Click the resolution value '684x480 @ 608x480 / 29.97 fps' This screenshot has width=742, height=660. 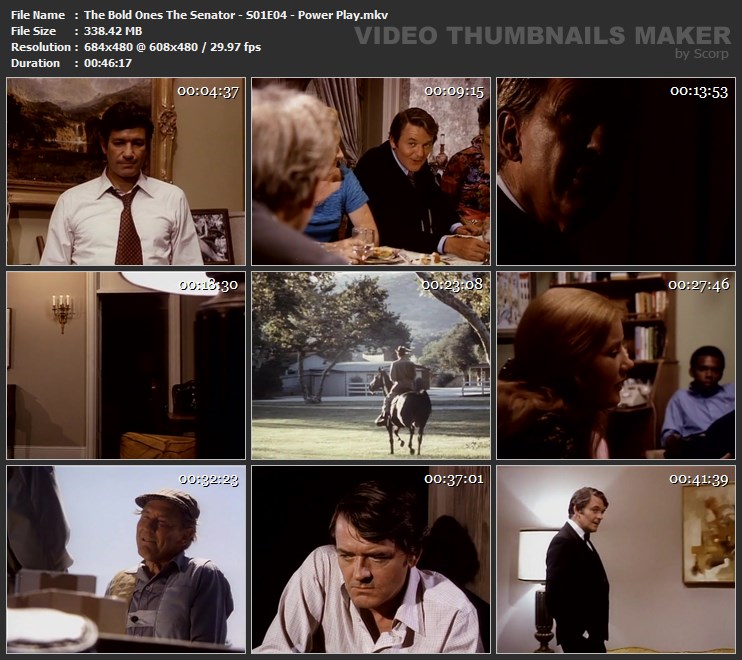pos(172,47)
